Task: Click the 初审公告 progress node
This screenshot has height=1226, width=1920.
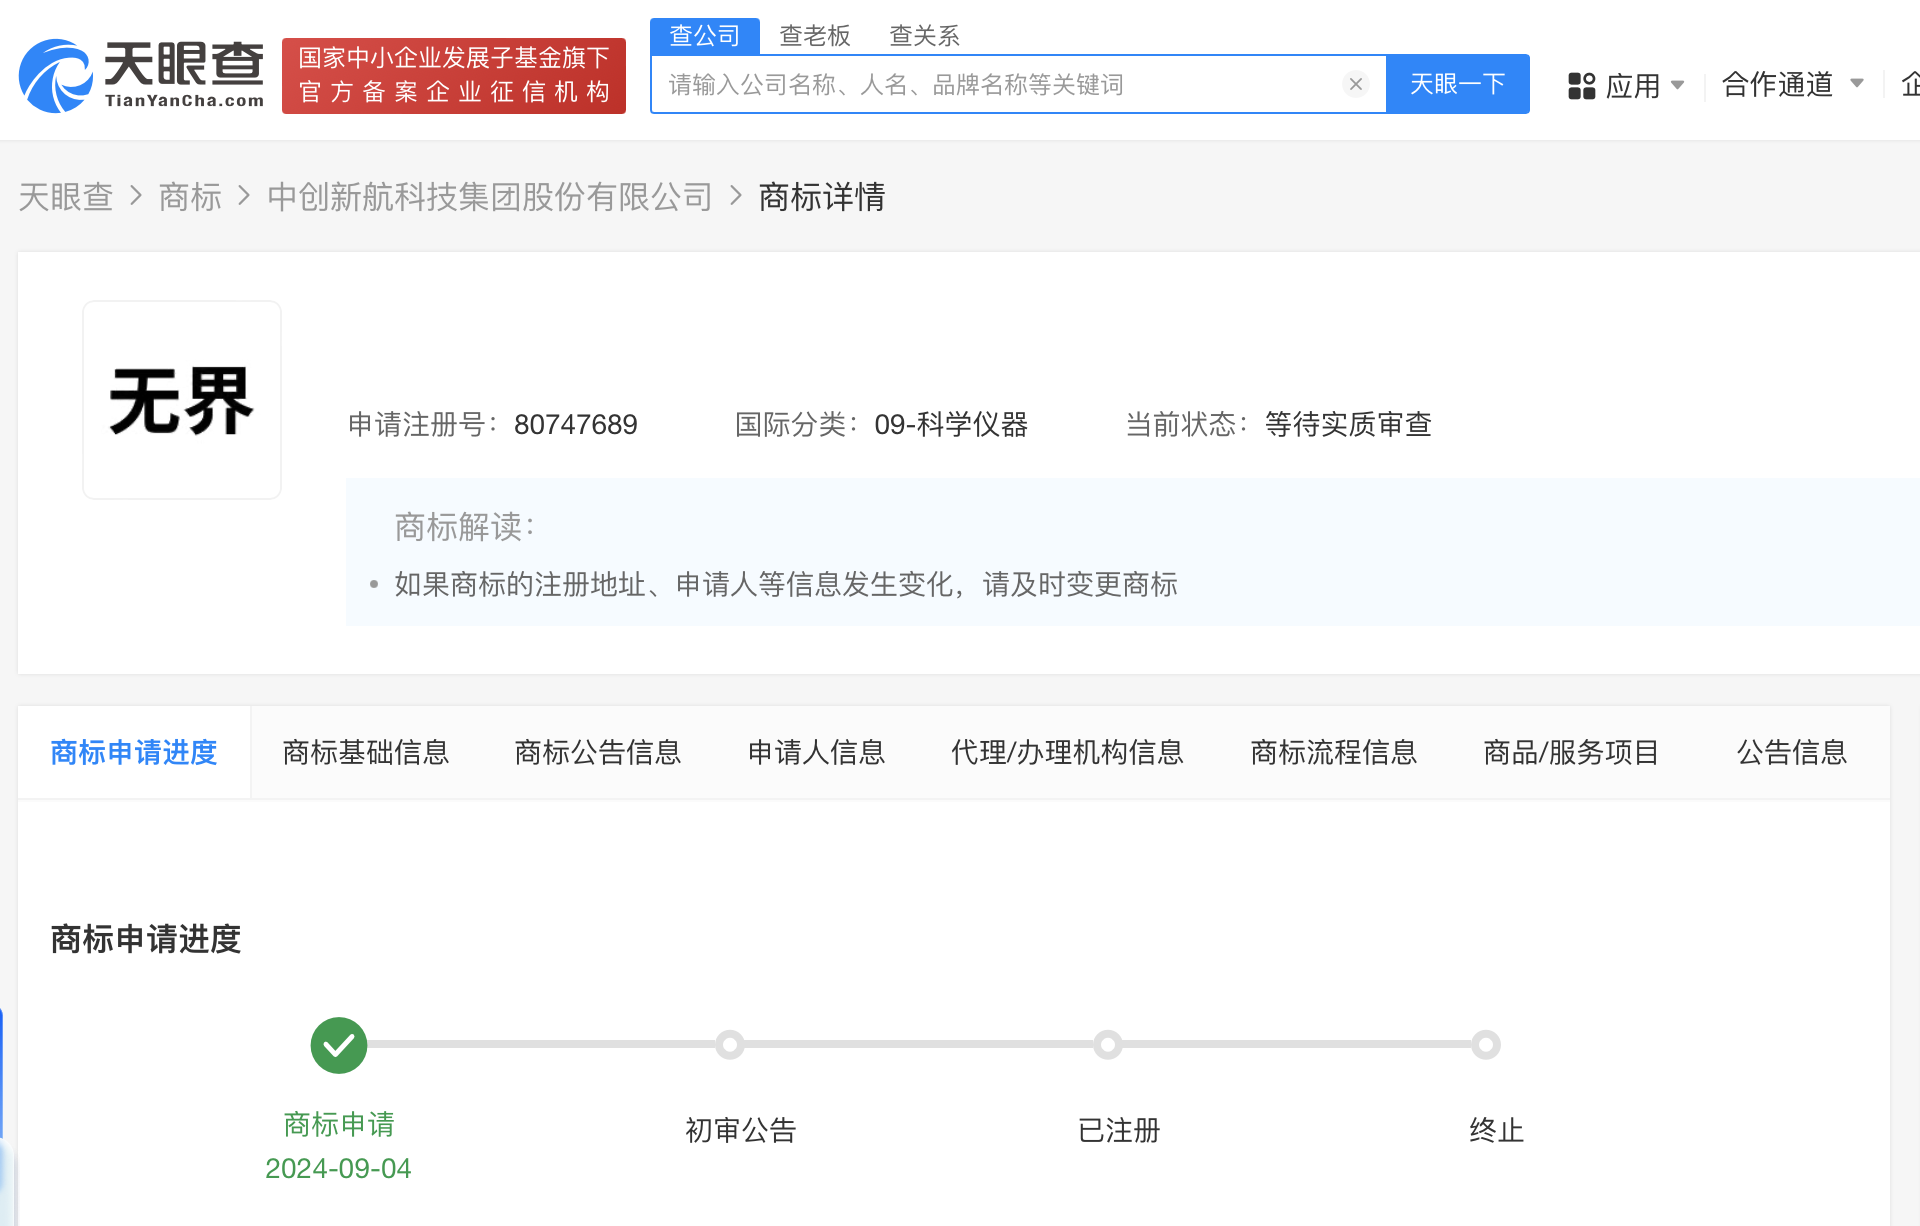Action: click(729, 1044)
